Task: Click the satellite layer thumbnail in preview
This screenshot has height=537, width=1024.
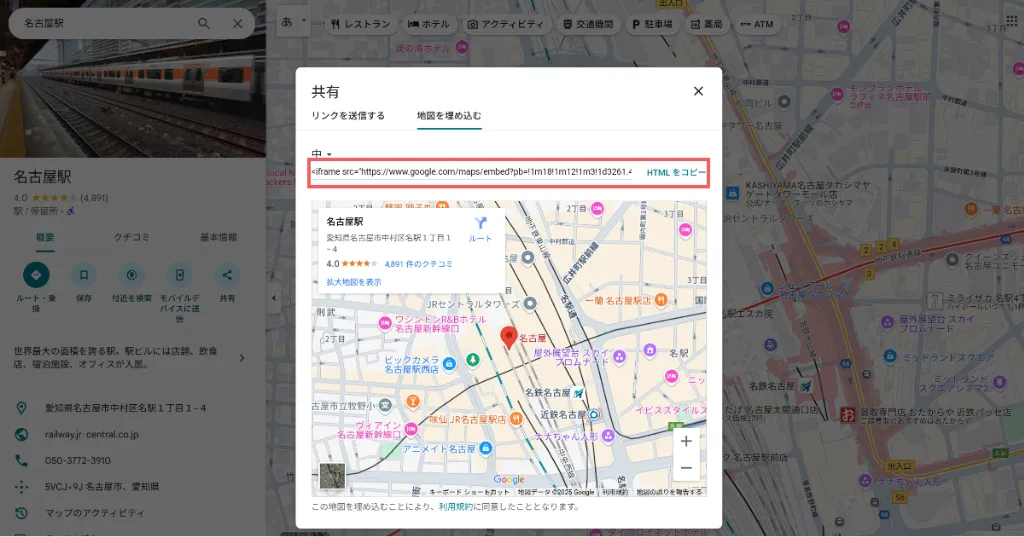Action: click(x=332, y=476)
